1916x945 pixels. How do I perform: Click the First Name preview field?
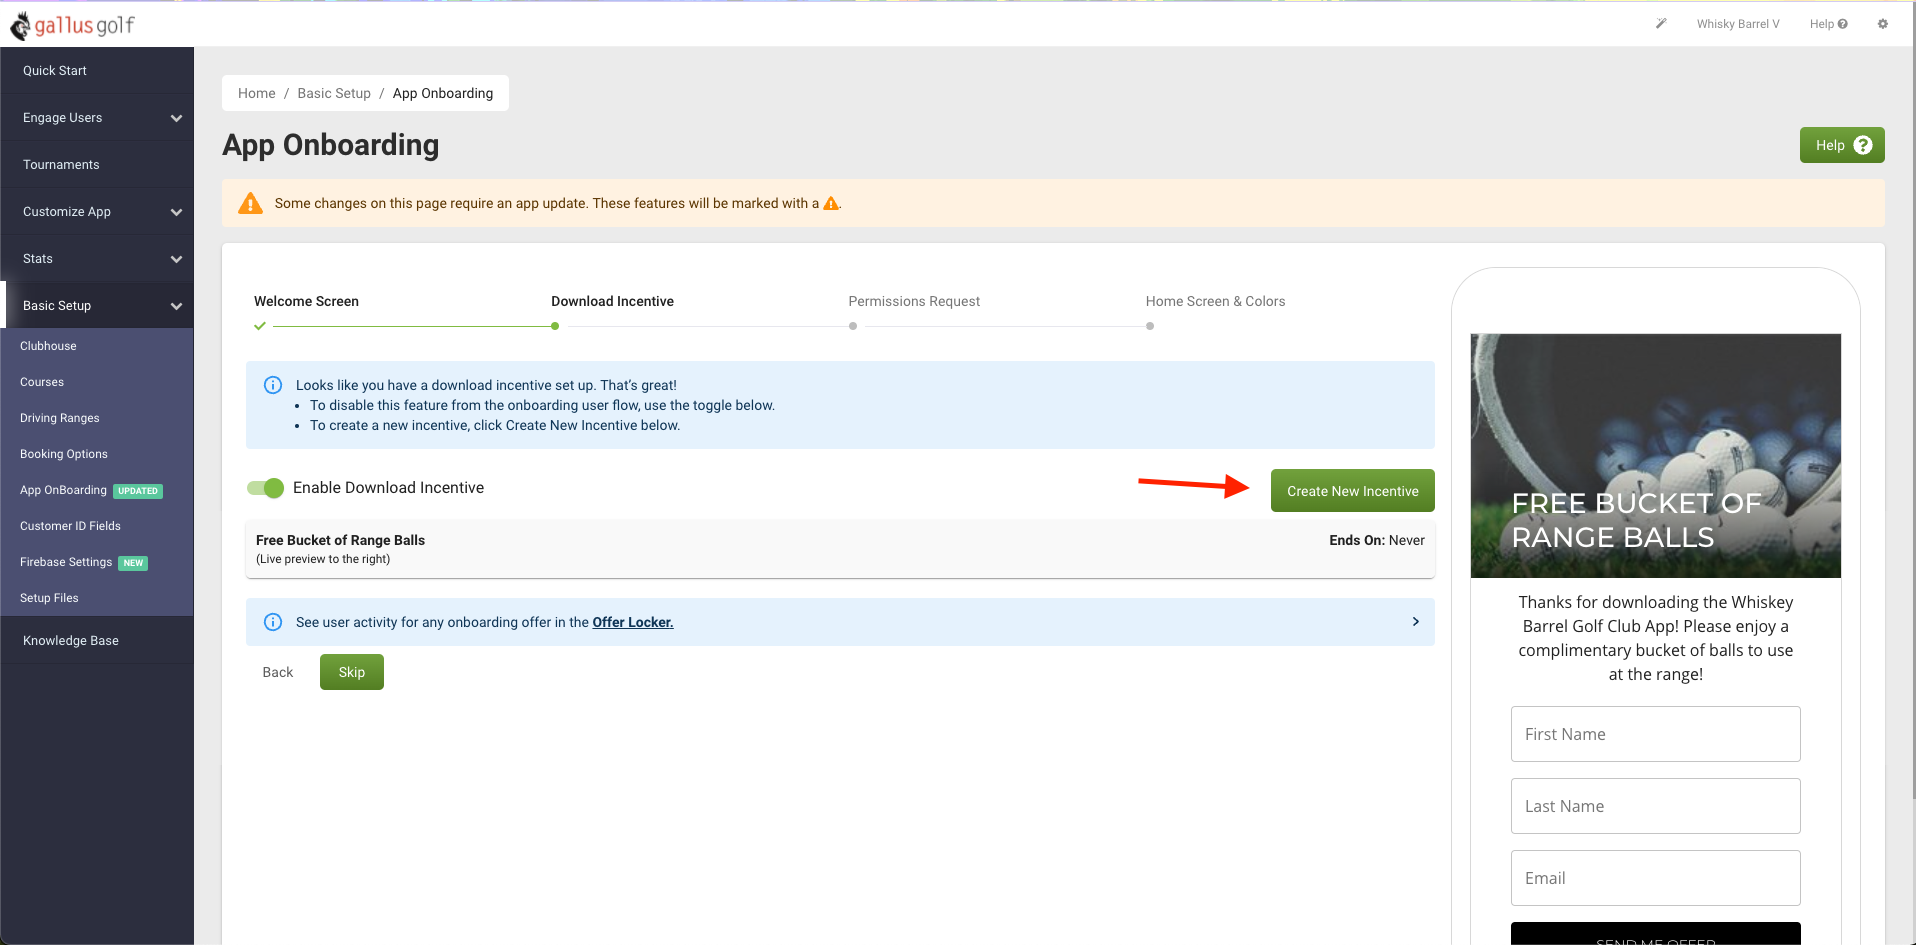click(x=1655, y=734)
